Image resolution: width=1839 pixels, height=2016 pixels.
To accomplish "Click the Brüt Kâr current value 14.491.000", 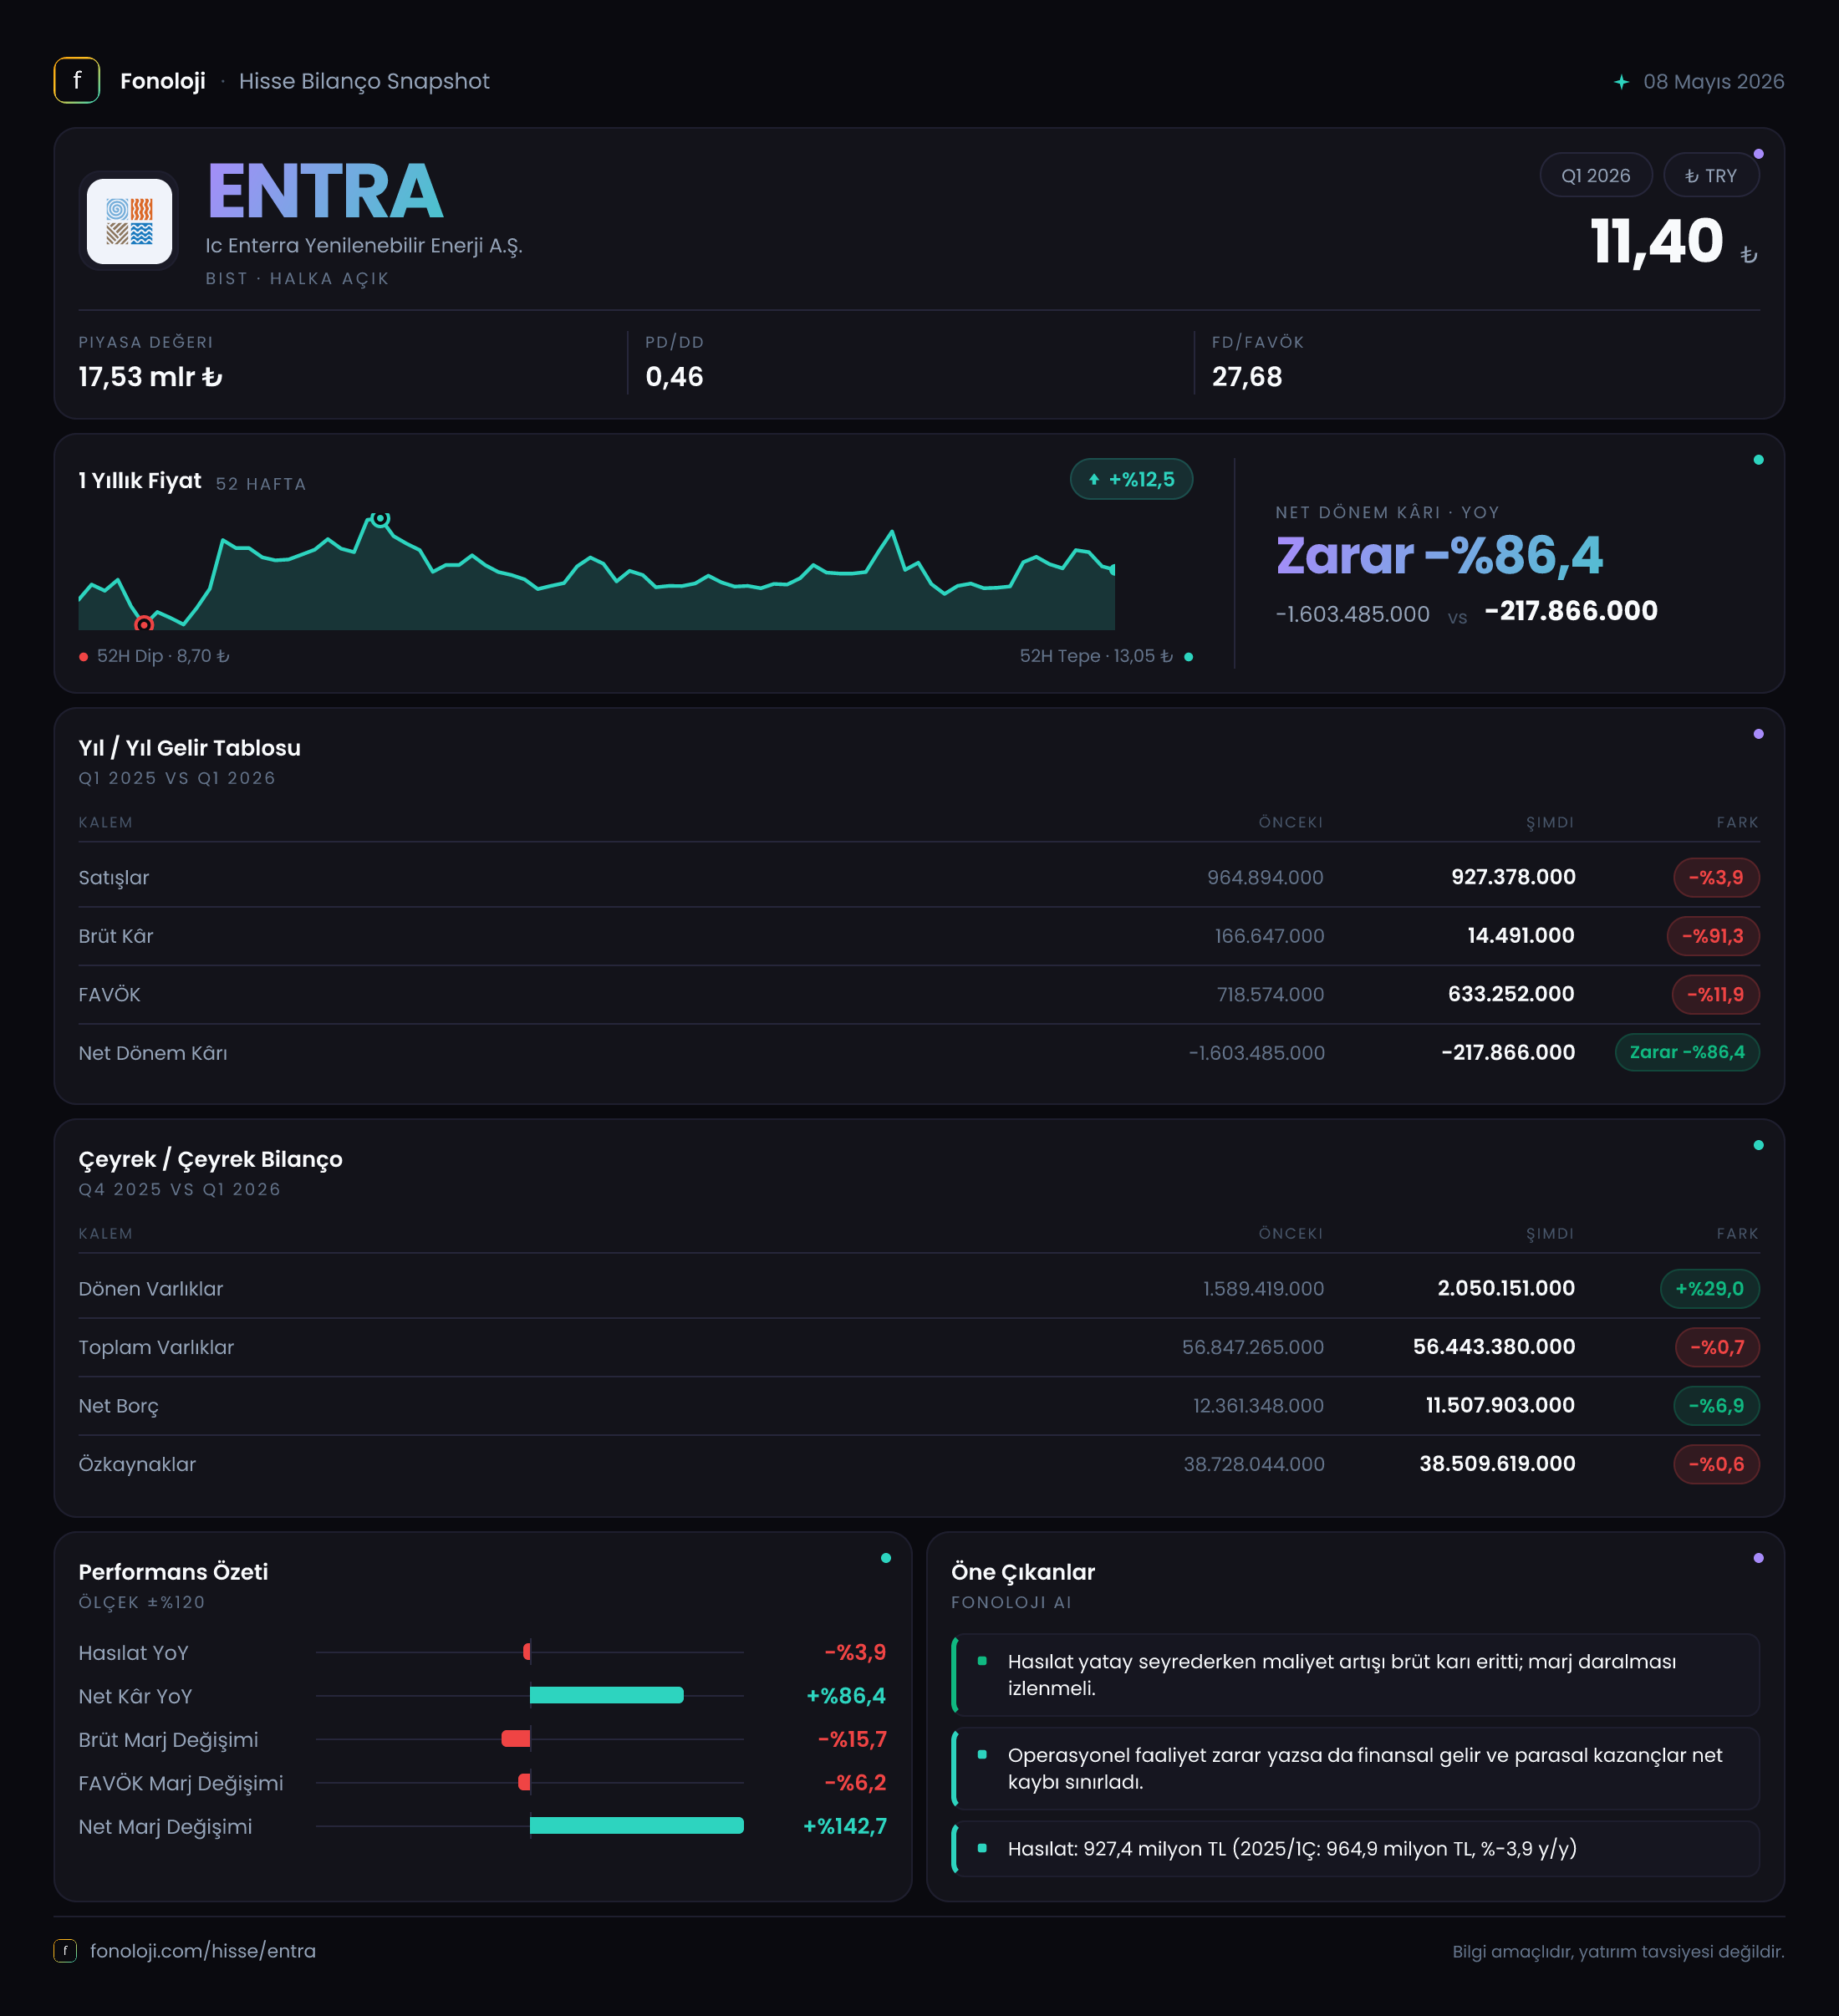I will coord(1521,936).
